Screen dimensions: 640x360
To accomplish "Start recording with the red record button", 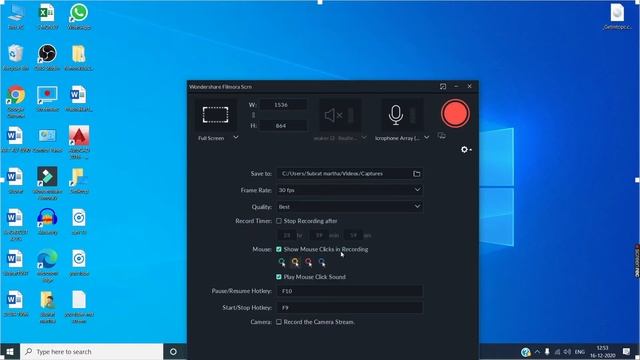I will tap(455, 113).
